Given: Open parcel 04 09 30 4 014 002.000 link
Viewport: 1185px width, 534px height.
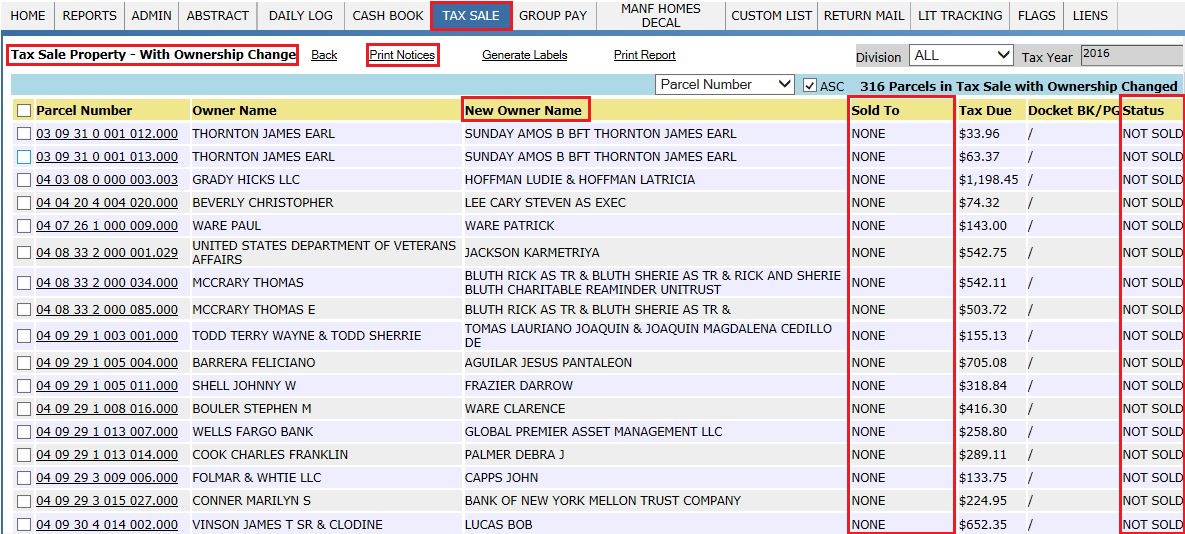Looking at the screenshot, I should click(x=107, y=525).
